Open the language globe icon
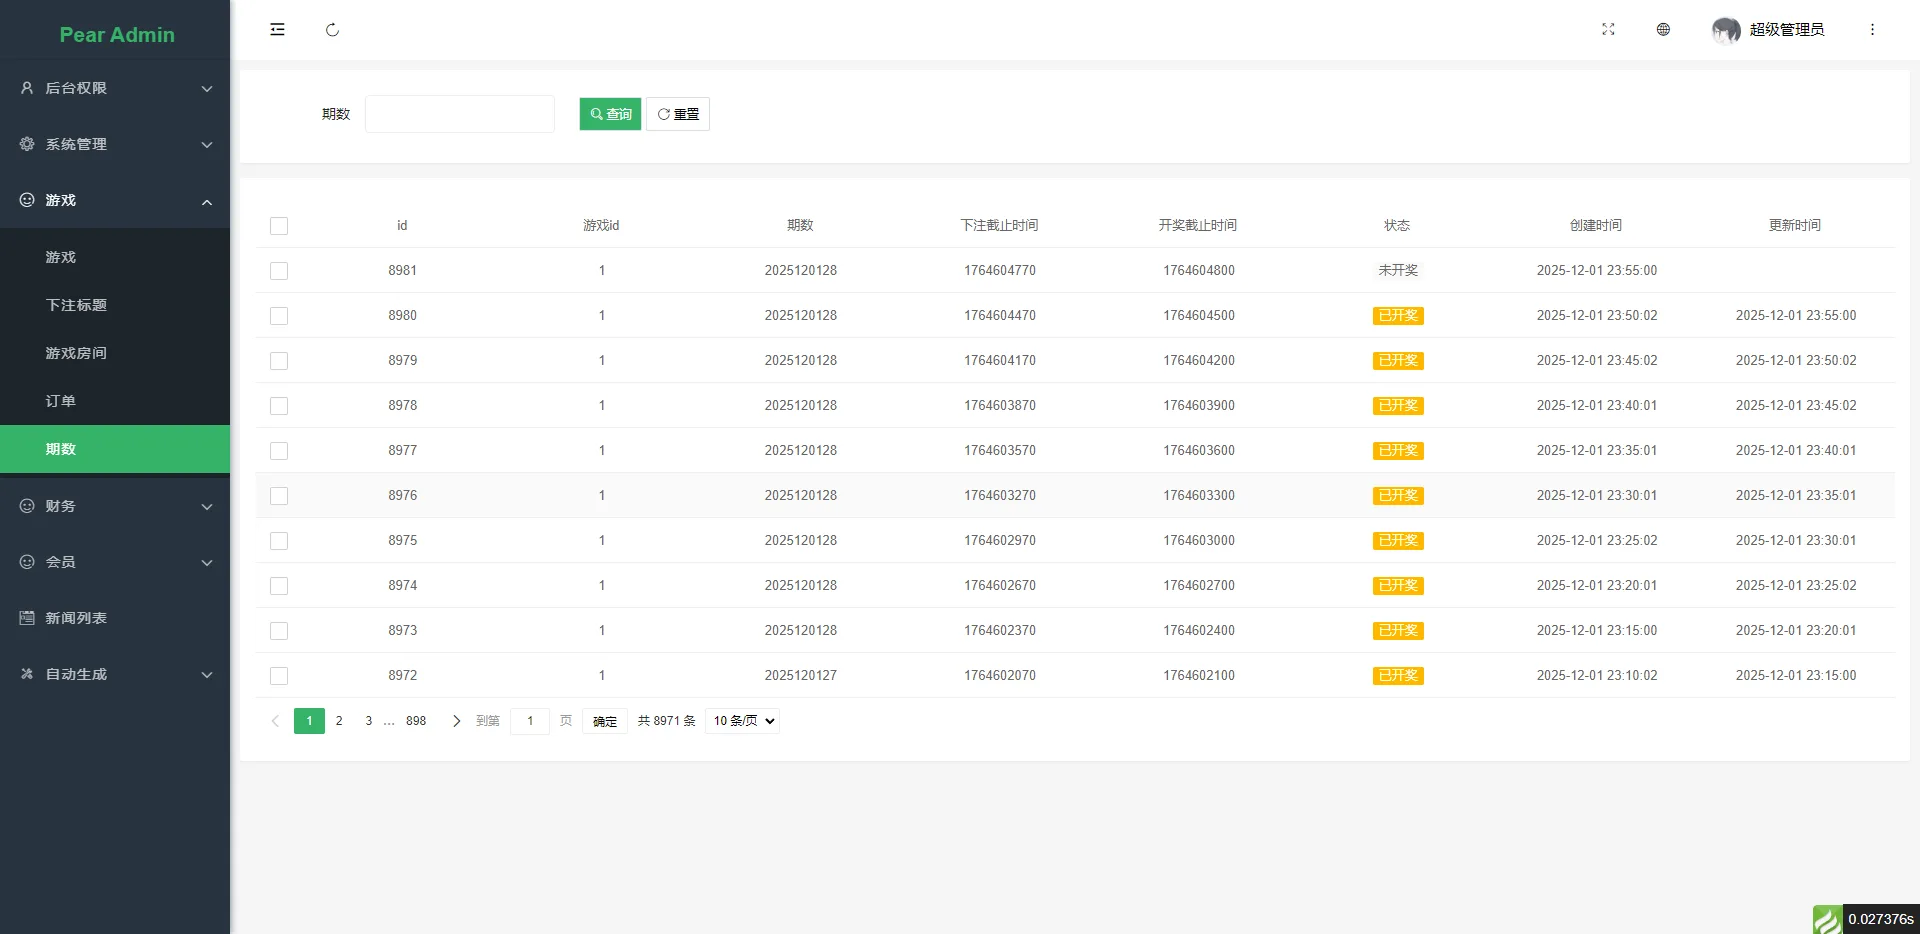This screenshot has height=934, width=1920. tap(1663, 30)
